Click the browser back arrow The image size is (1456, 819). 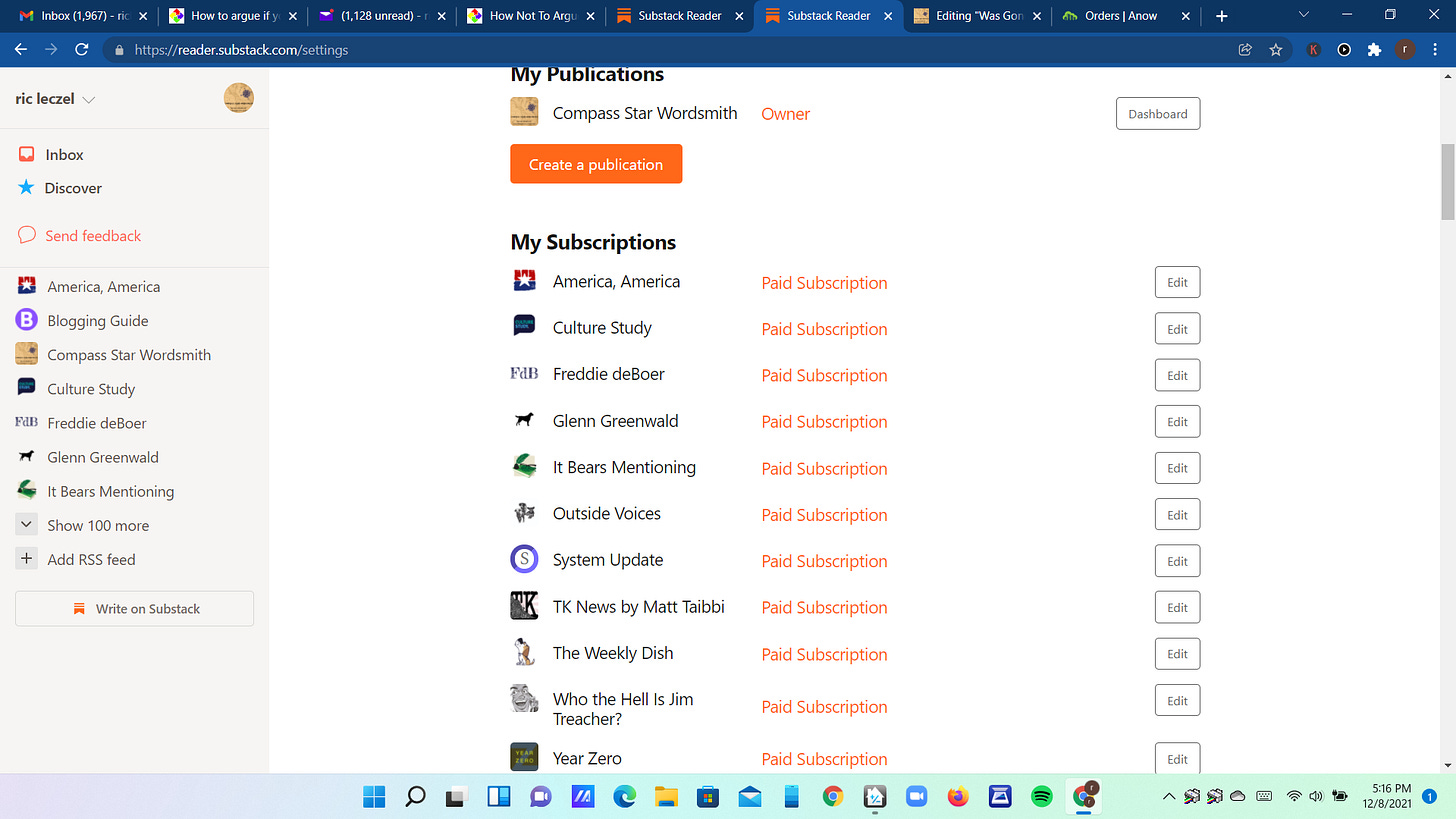[x=22, y=49]
